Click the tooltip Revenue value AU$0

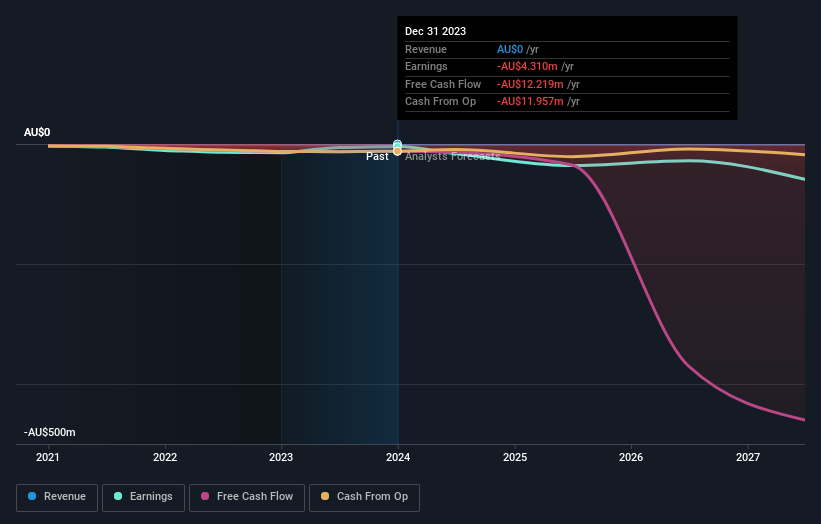[510, 49]
